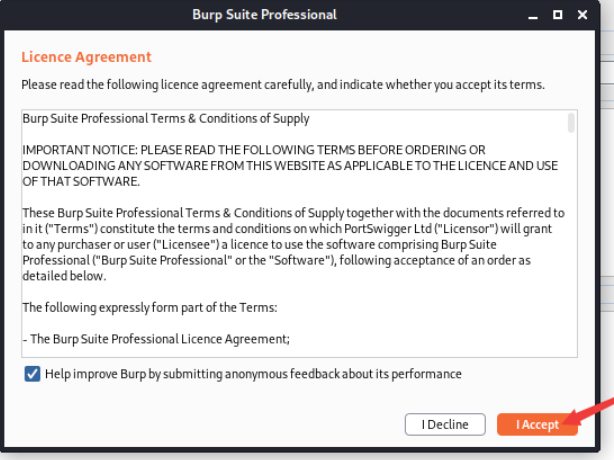Click the orange Licence Agreement heading
614x460 pixels.
coord(86,57)
